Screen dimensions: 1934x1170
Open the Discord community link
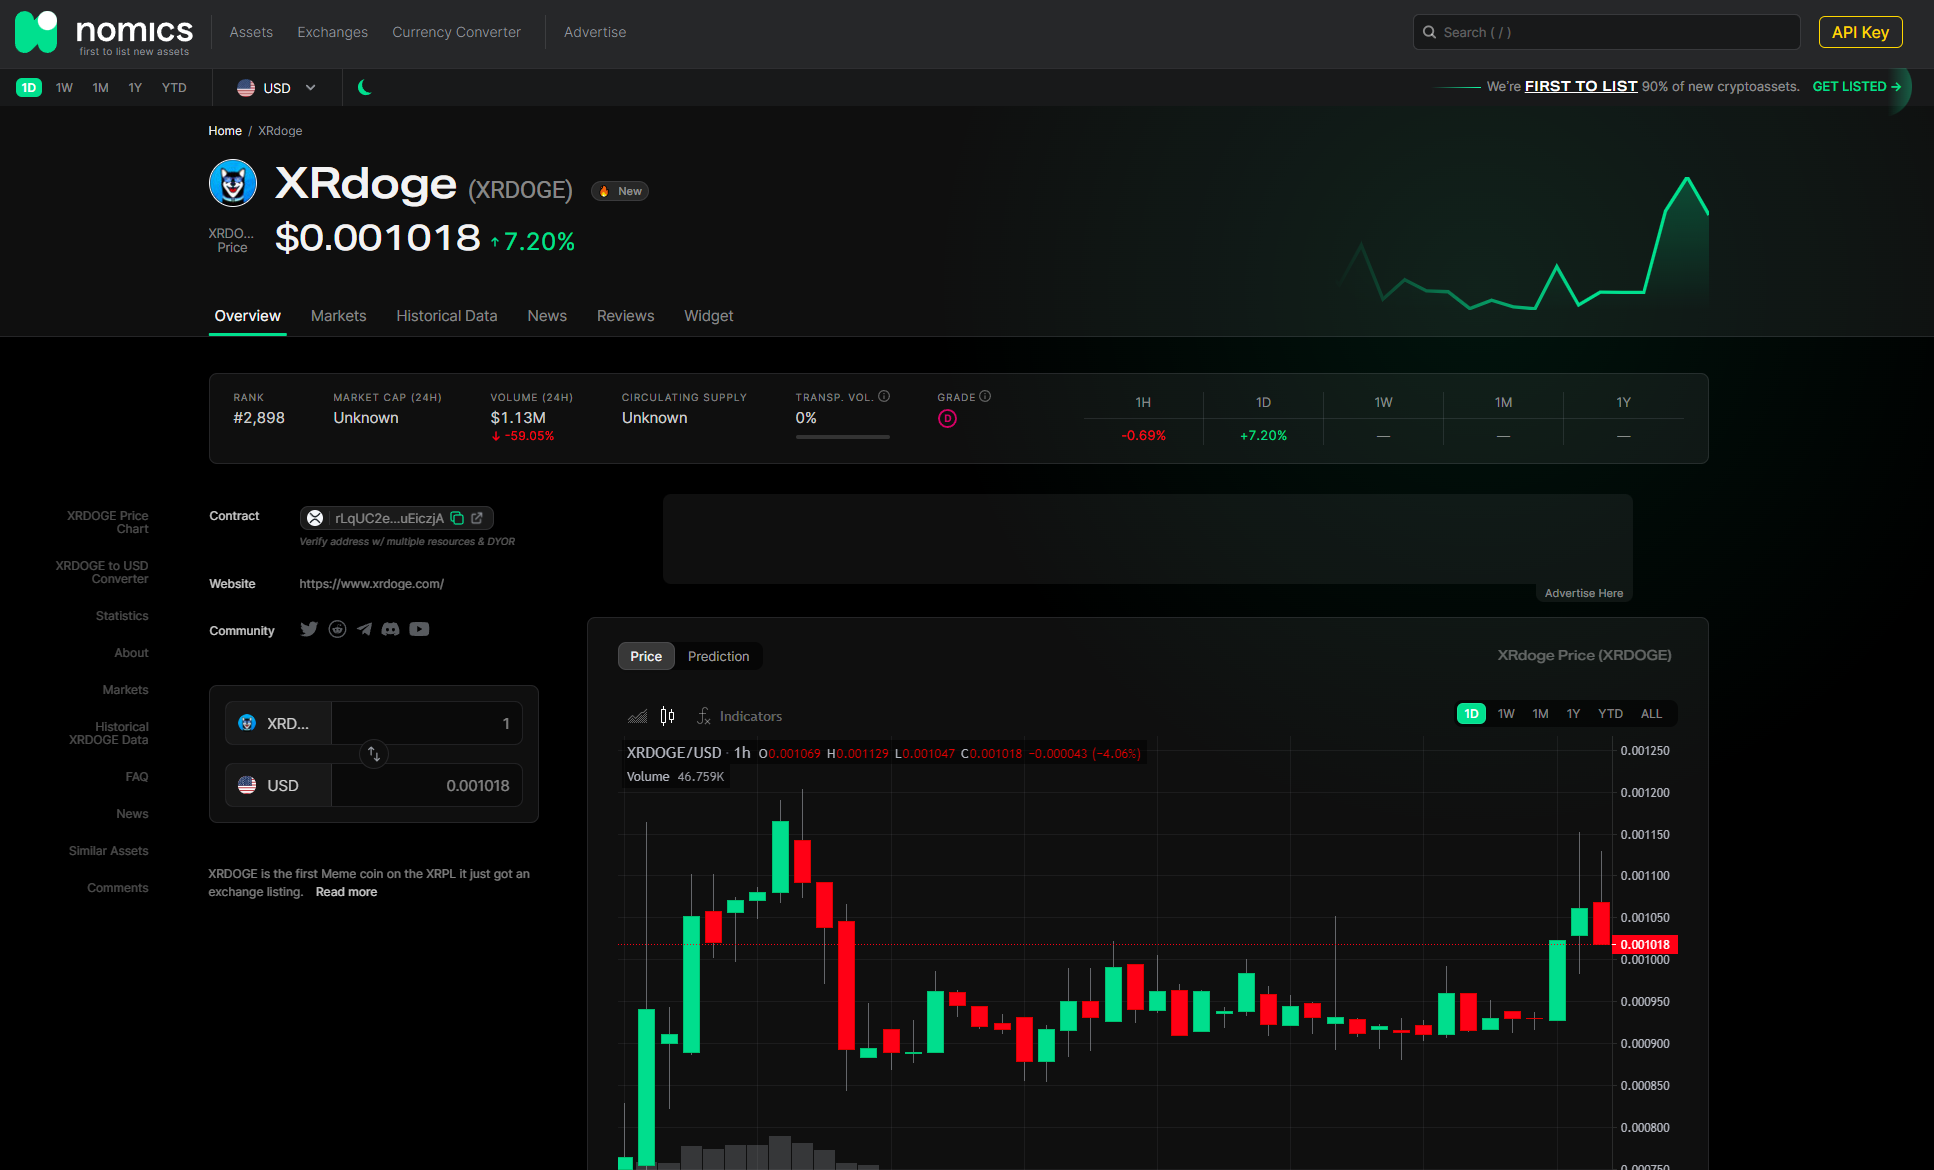[x=390, y=629]
